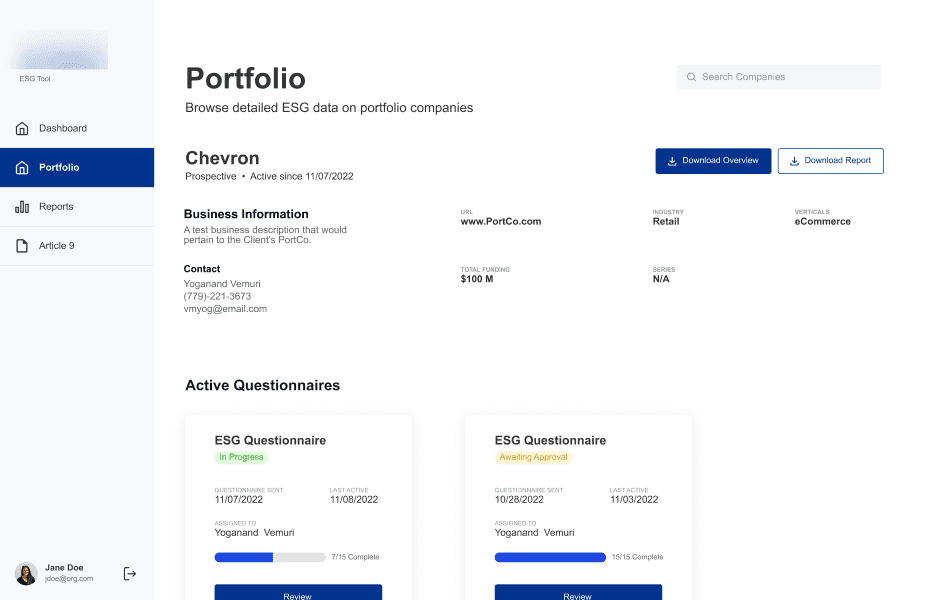The image size is (925, 600).
Task: Click the test business description paragraph
Action: coord(265,235)
